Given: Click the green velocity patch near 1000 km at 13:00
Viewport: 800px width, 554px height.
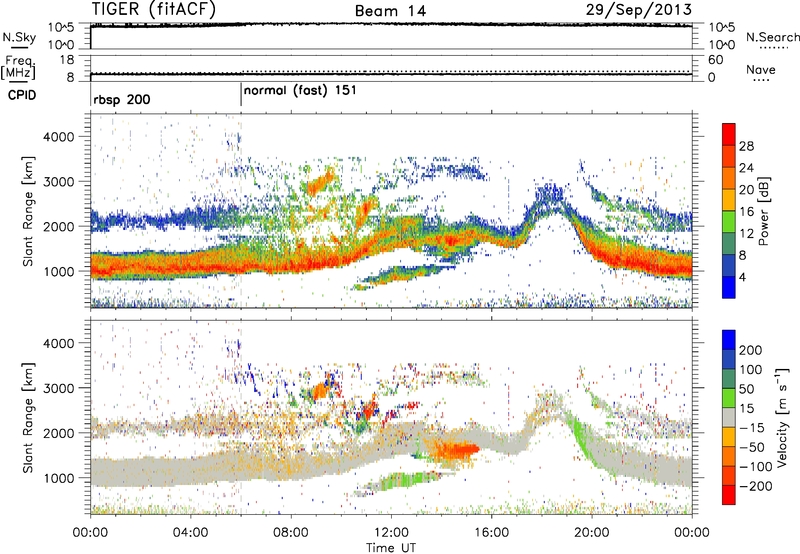Looking at the screenshot, I should pyautogui.click(x=408, y=479).
